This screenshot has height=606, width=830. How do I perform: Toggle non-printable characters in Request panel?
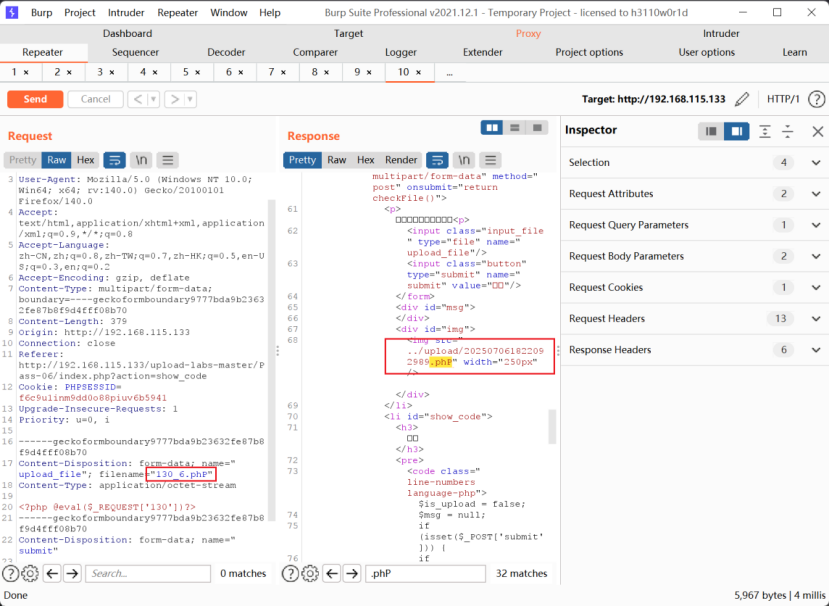pos(141,160)
